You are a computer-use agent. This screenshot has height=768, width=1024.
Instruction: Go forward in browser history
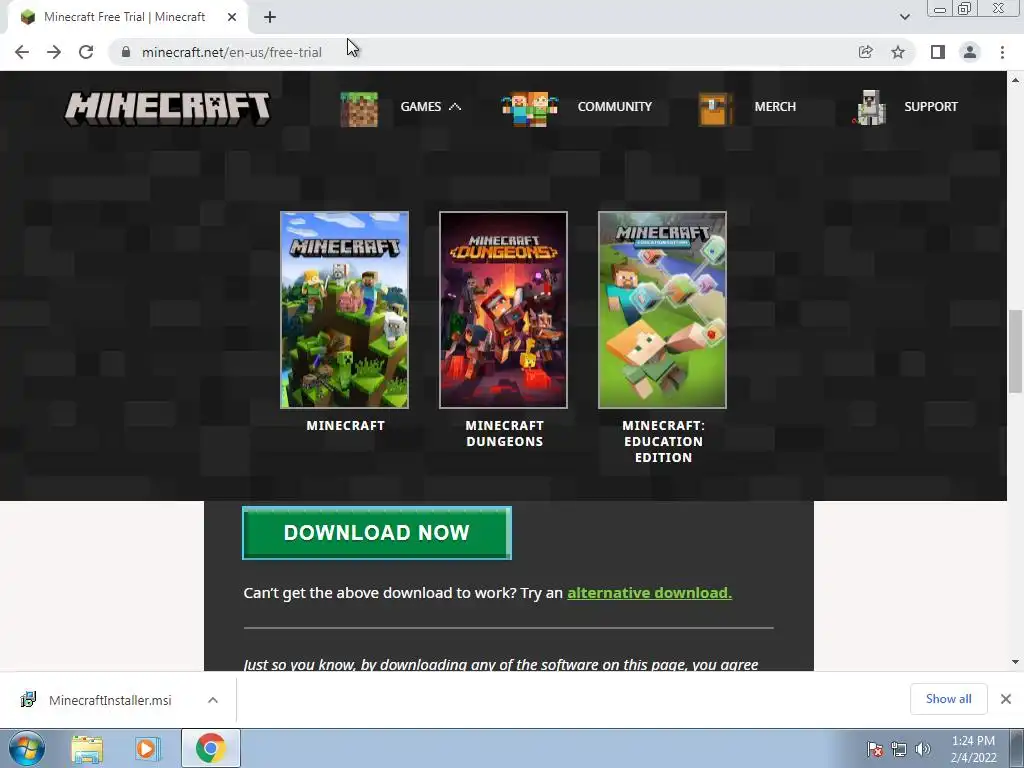coord(54,52)
